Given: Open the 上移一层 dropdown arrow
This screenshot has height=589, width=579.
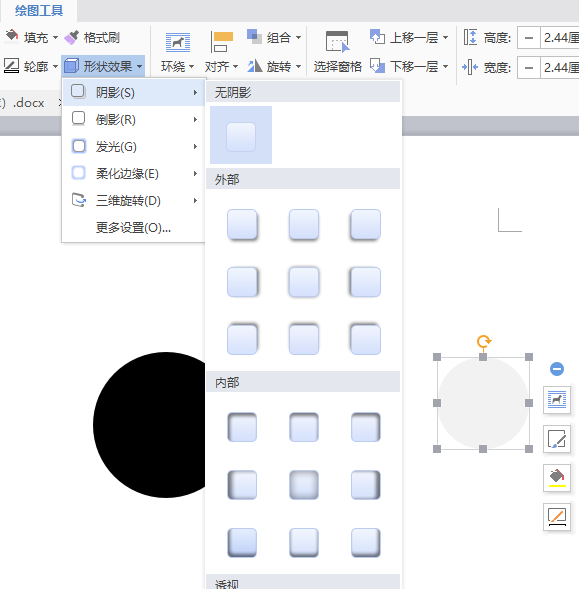Looking at the screenshot, I should coord(445,37).
